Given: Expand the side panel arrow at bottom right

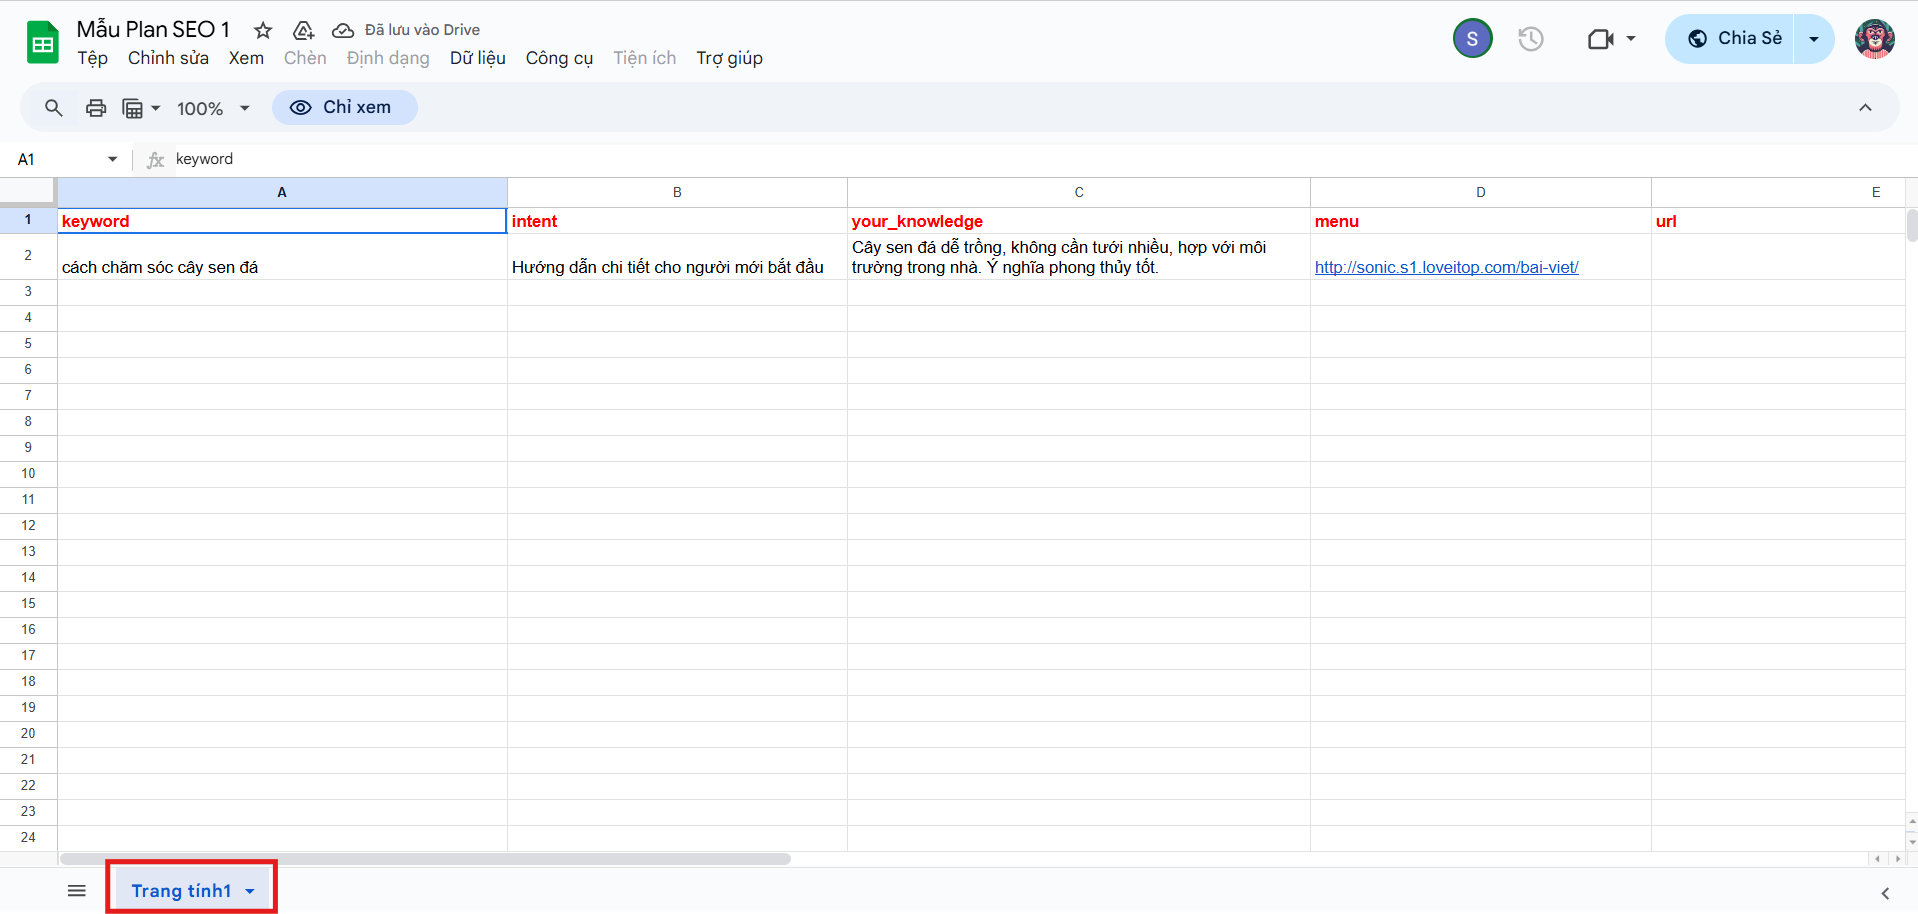Looking at the screenshot, I should click(x=1885, y=893).
